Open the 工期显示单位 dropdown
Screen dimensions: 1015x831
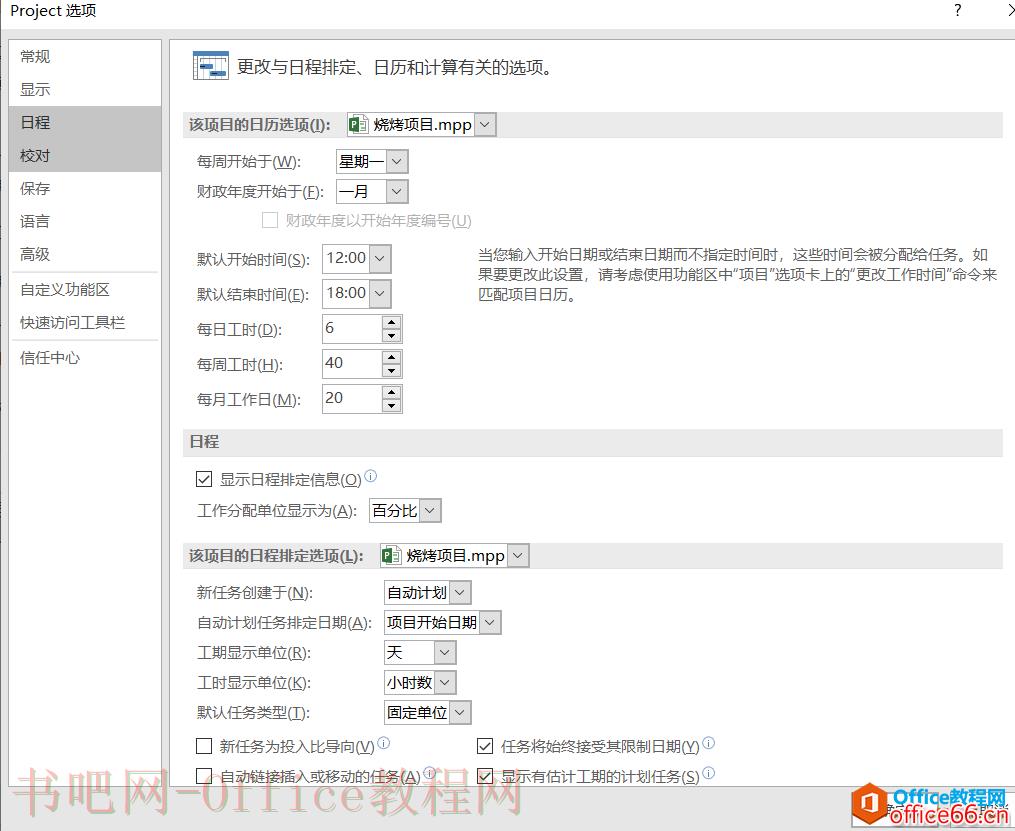(444, 652)
